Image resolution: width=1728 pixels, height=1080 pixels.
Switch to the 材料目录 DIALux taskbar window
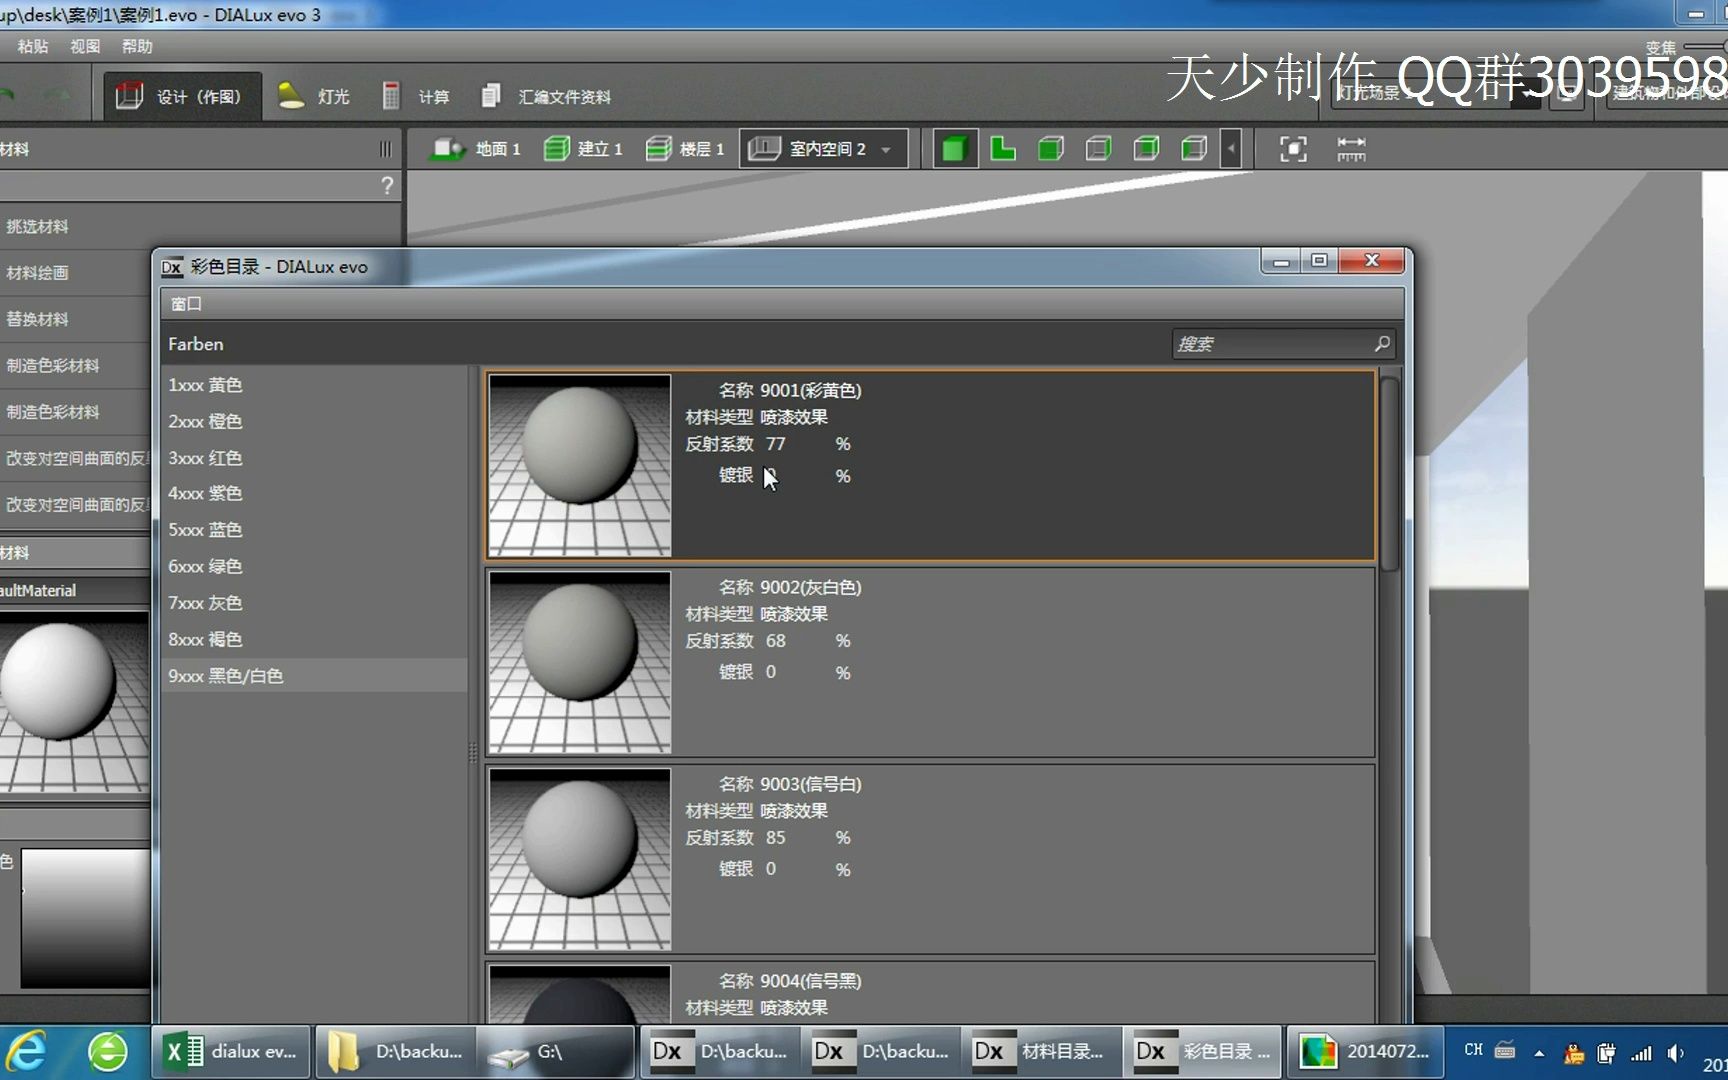(x=1042, y=1052)
